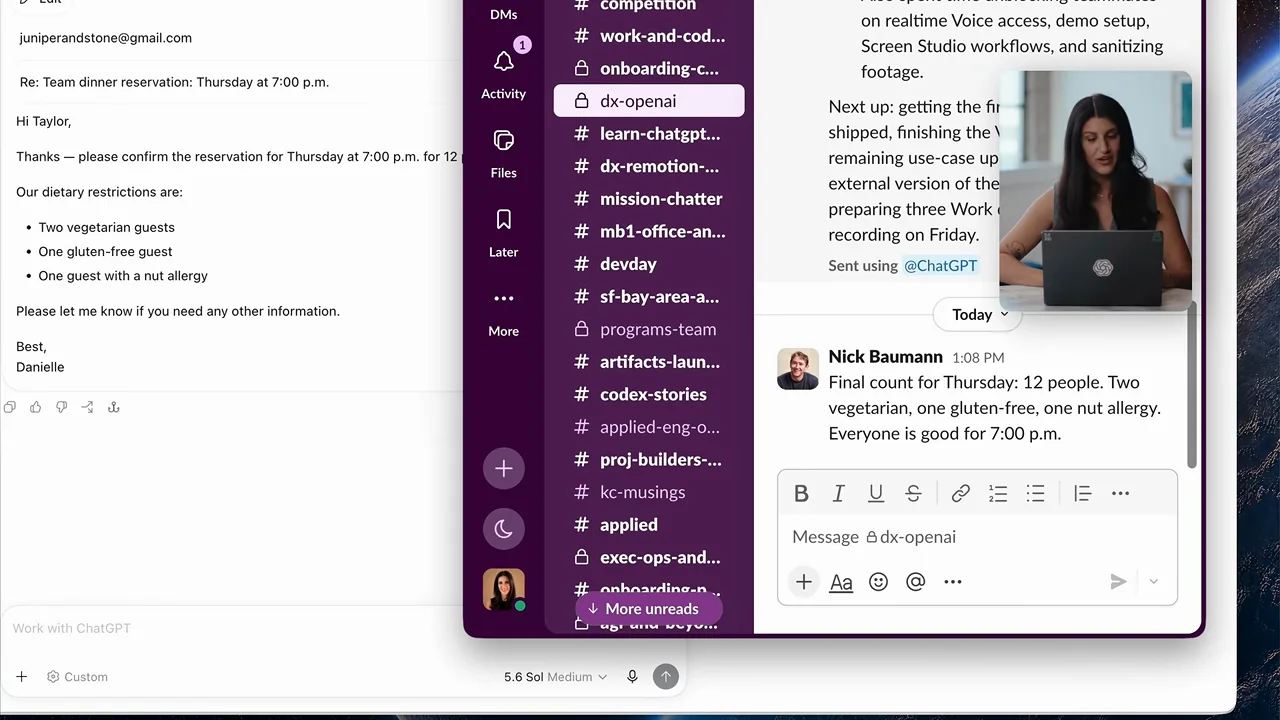The width and height of the screenshot is (1280, 720).
Task: Open the dx-remotion-... channel
Action: (649, 166)
